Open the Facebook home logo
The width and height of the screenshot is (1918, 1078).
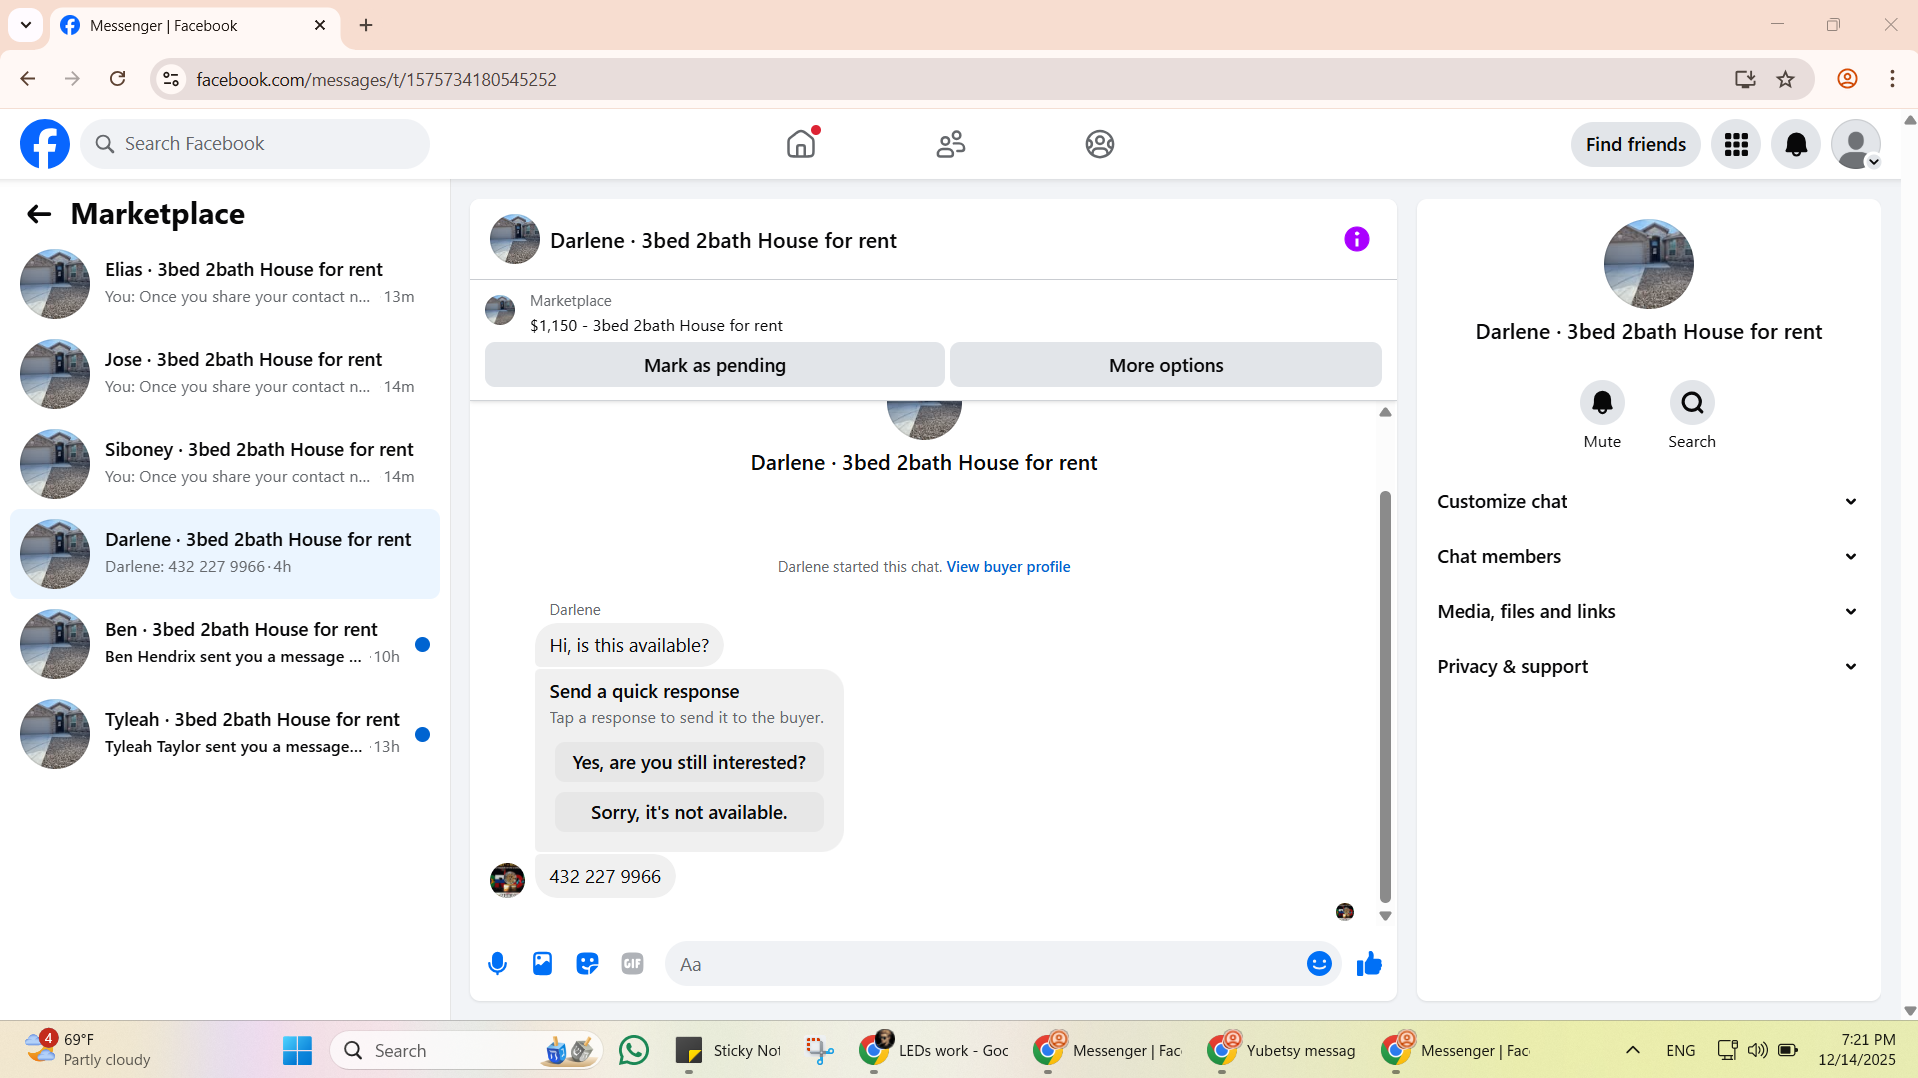(x=45, y=144)
